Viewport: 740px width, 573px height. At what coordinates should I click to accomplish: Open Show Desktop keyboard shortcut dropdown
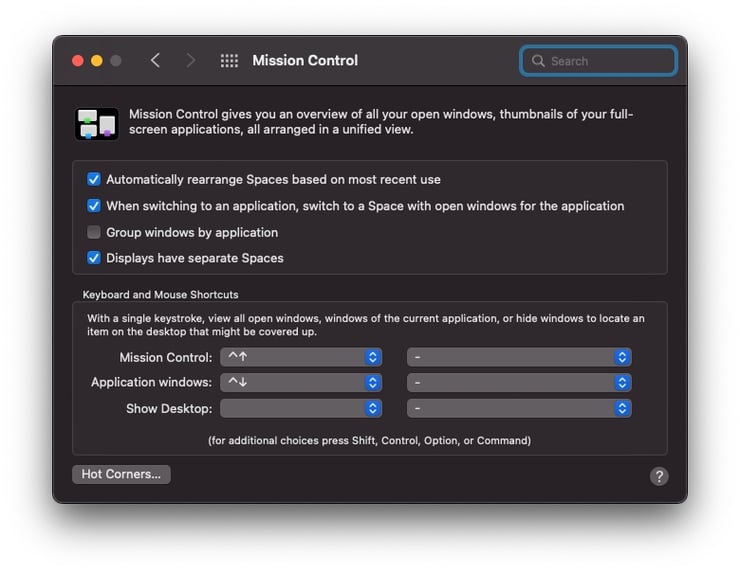click(301, 408)
